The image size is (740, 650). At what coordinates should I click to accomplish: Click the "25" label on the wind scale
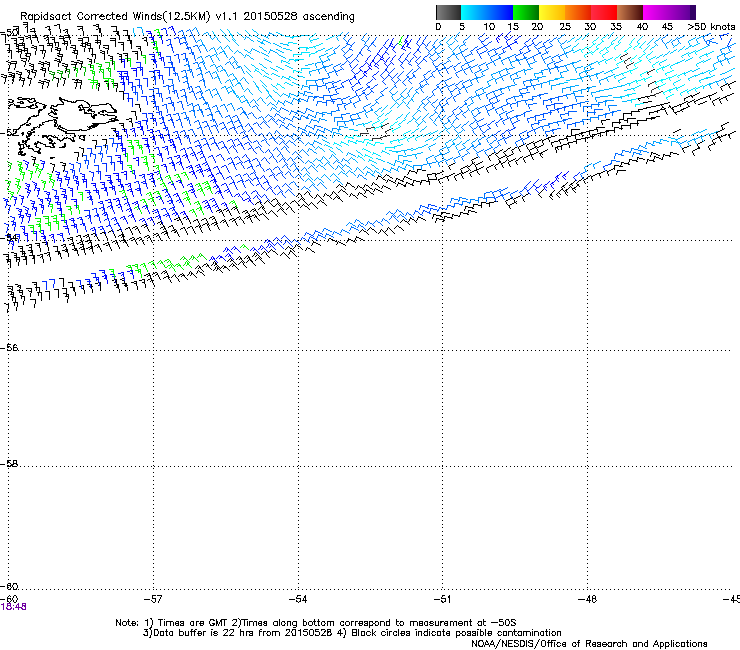pos(565,27)
